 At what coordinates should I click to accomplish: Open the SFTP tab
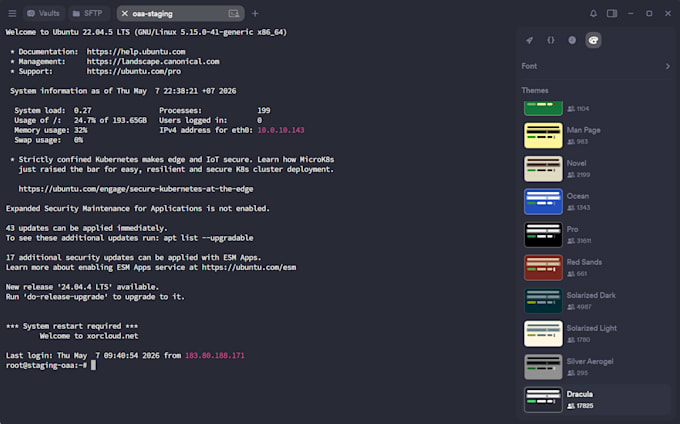[x=88, y=13]
